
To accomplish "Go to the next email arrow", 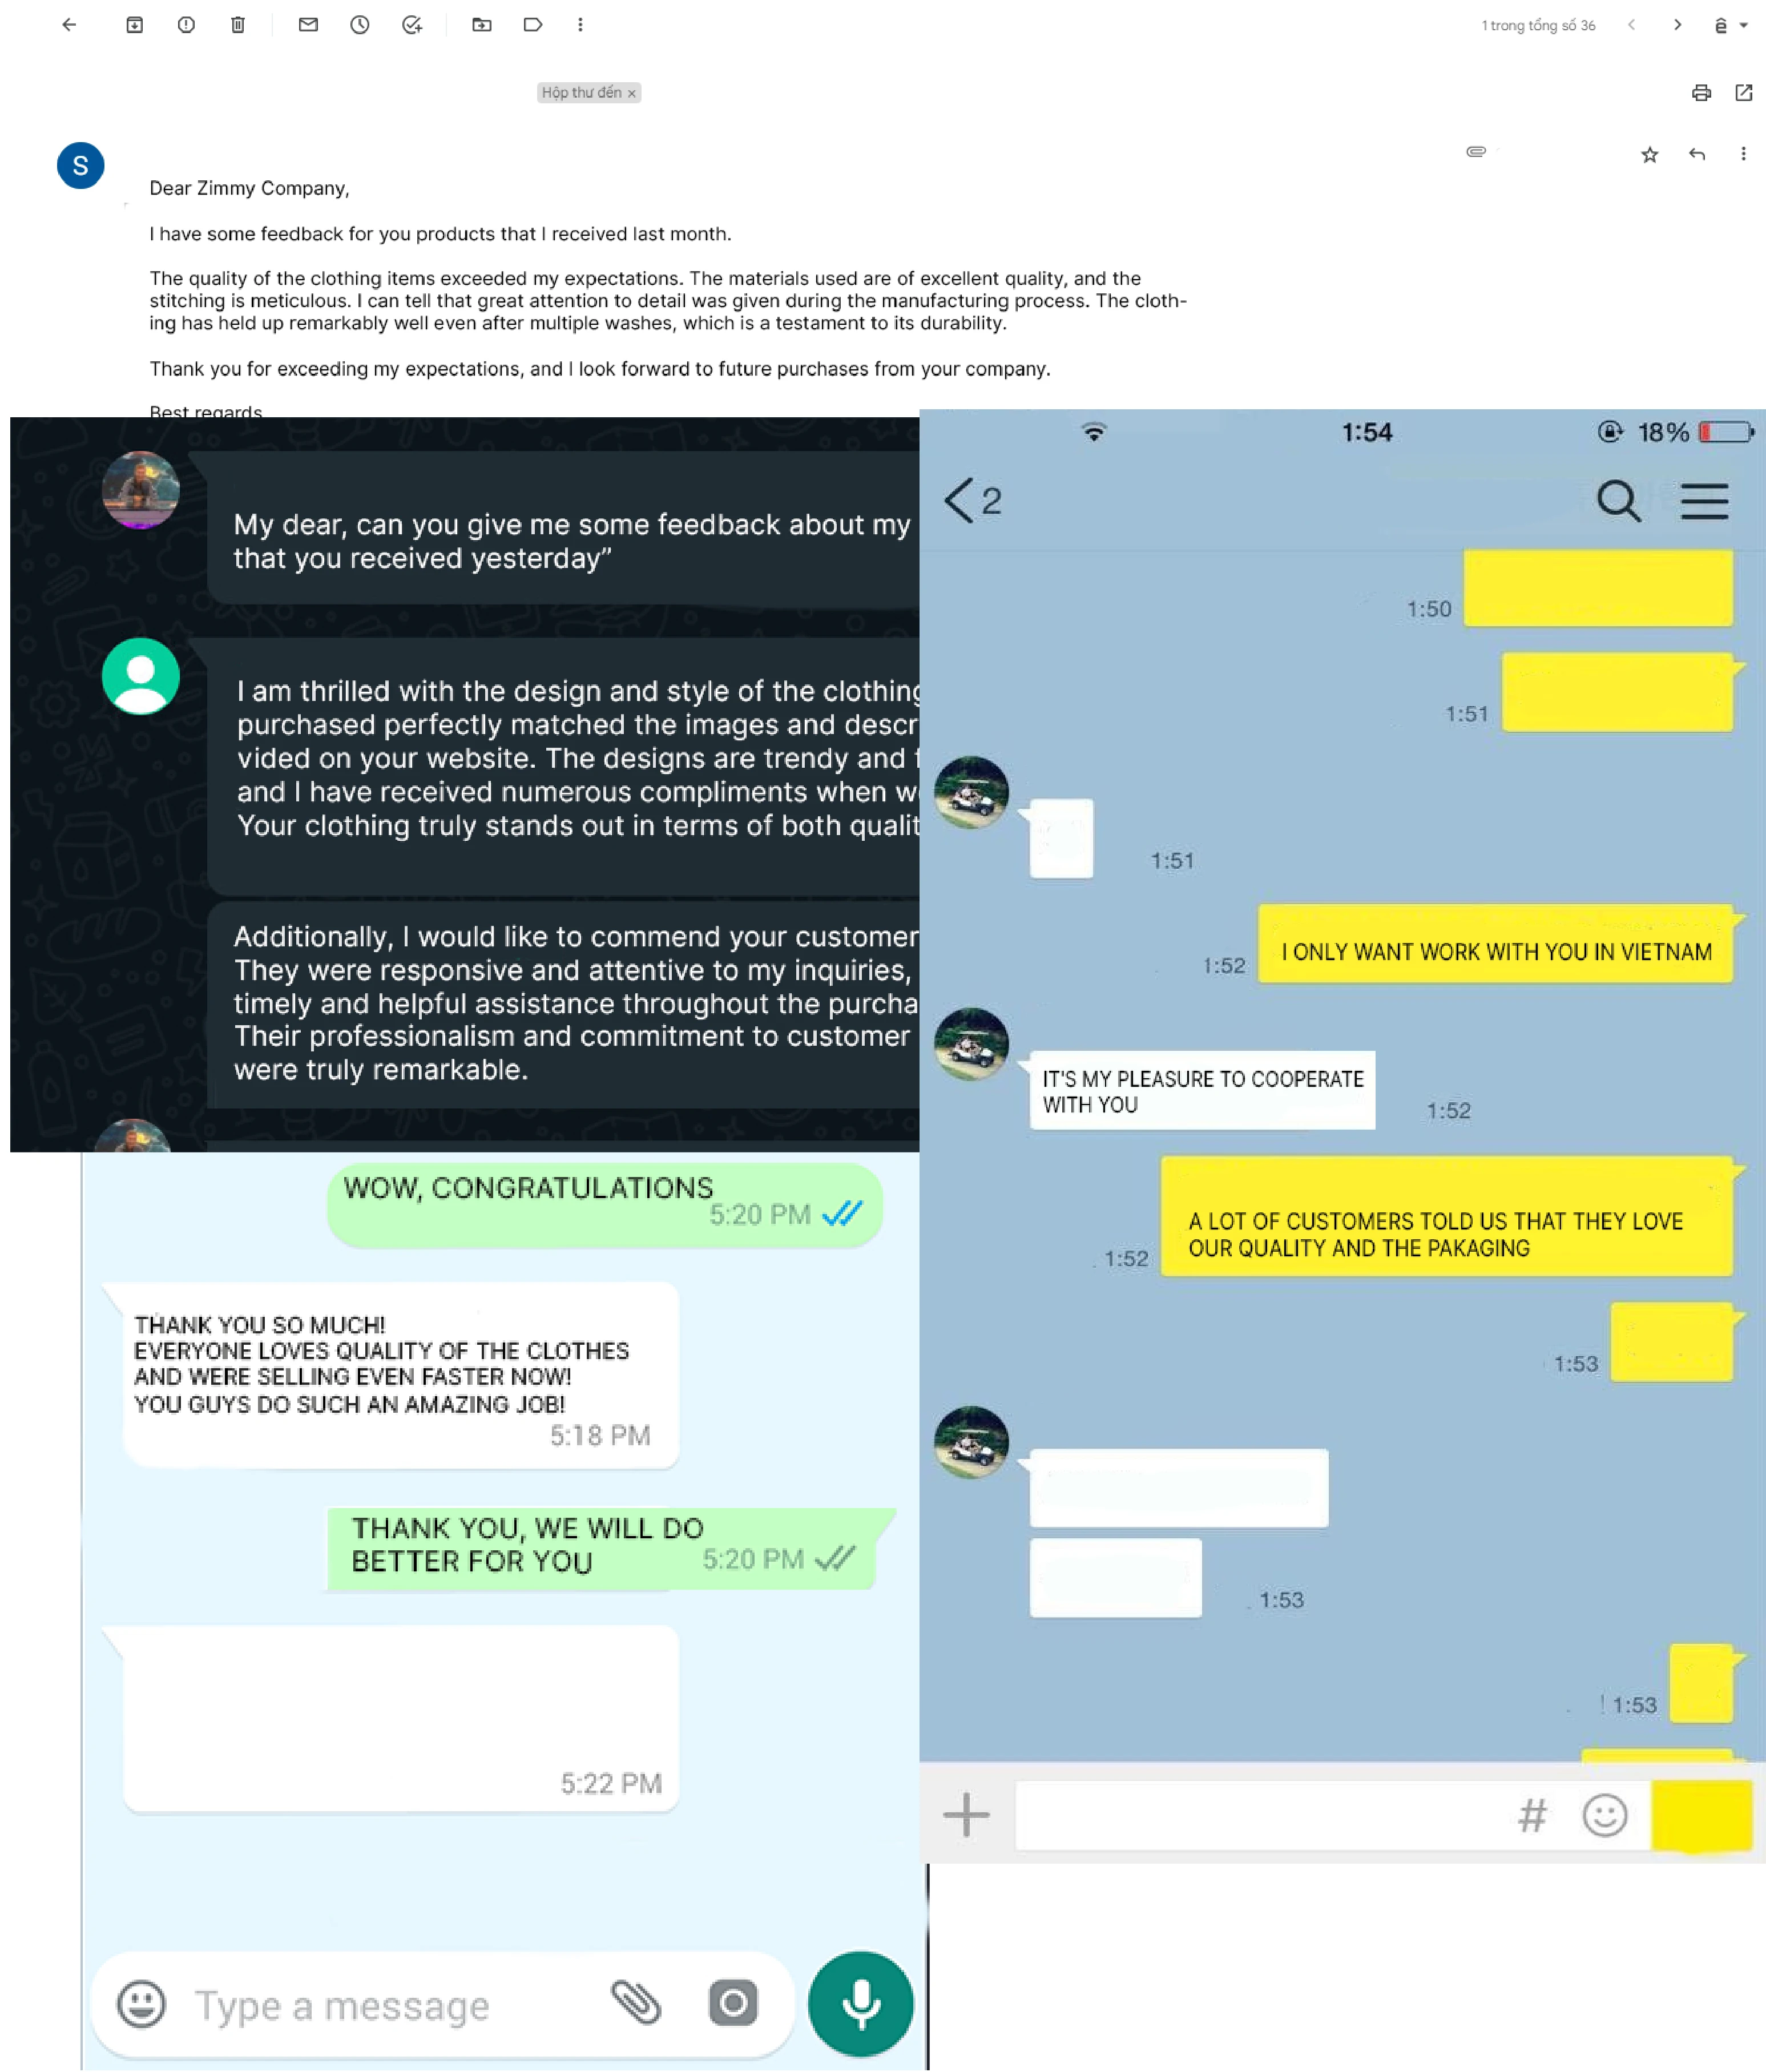I will pyautogui.click(x=1677, y=25).
